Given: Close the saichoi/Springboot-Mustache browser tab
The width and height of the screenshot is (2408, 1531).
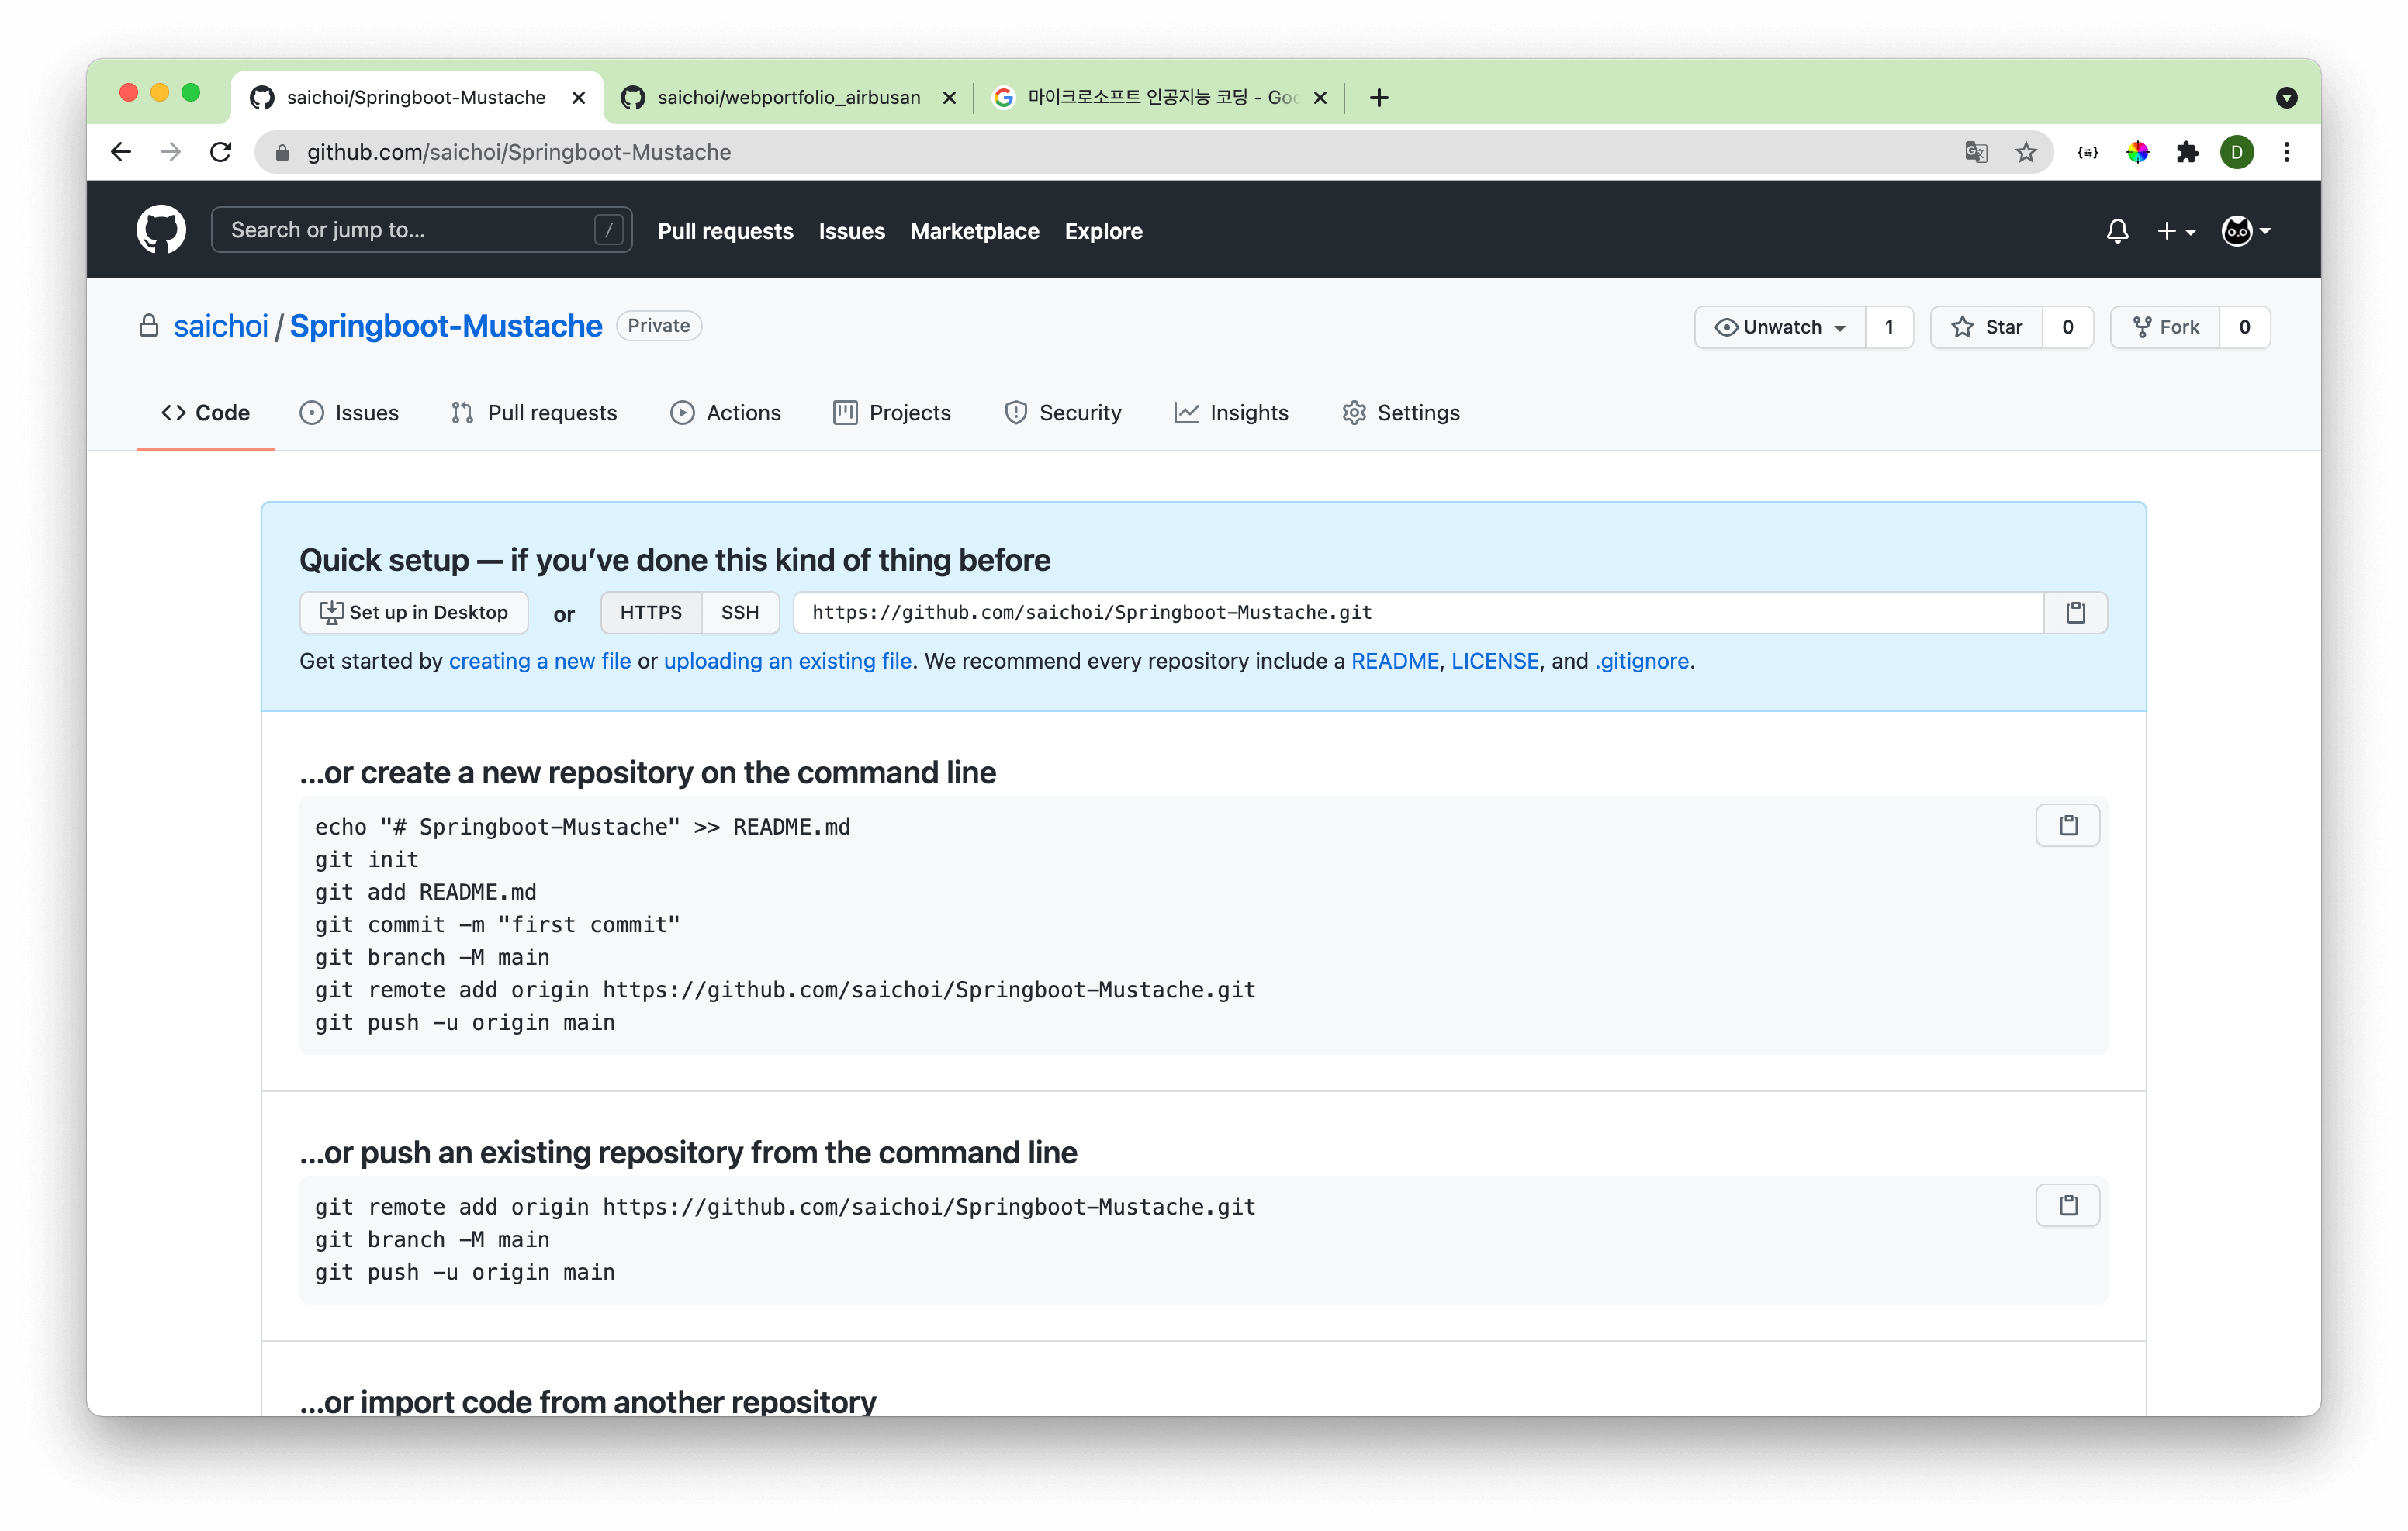Looking at the screenshot, I should point(578,97).
